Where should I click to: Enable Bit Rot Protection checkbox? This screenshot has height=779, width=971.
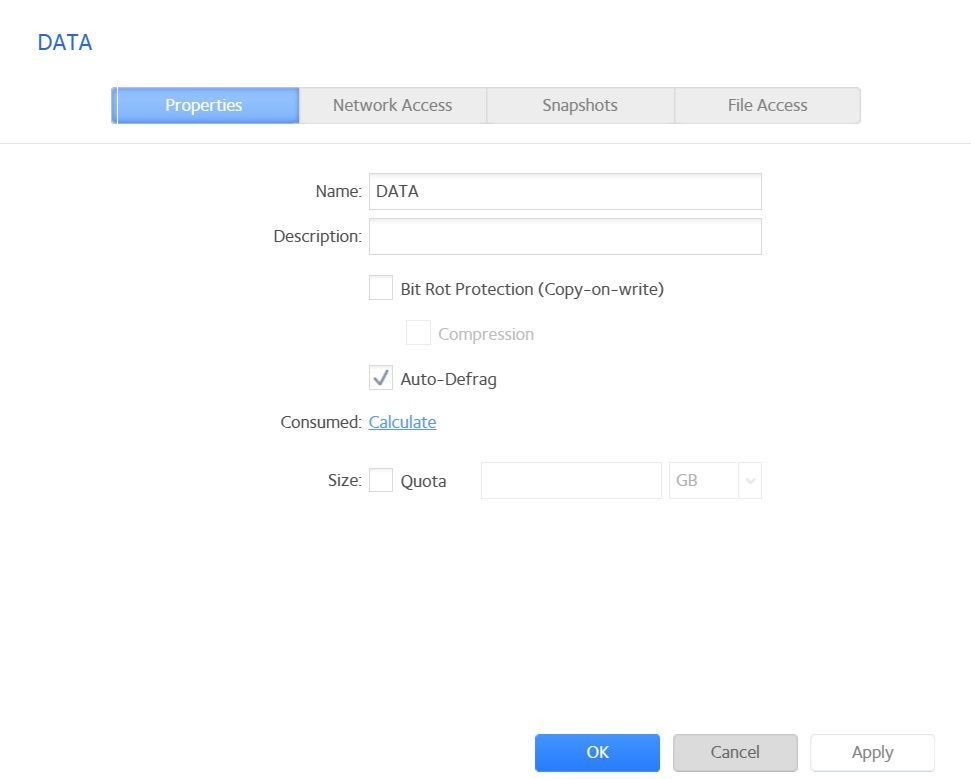pos(381,289)
